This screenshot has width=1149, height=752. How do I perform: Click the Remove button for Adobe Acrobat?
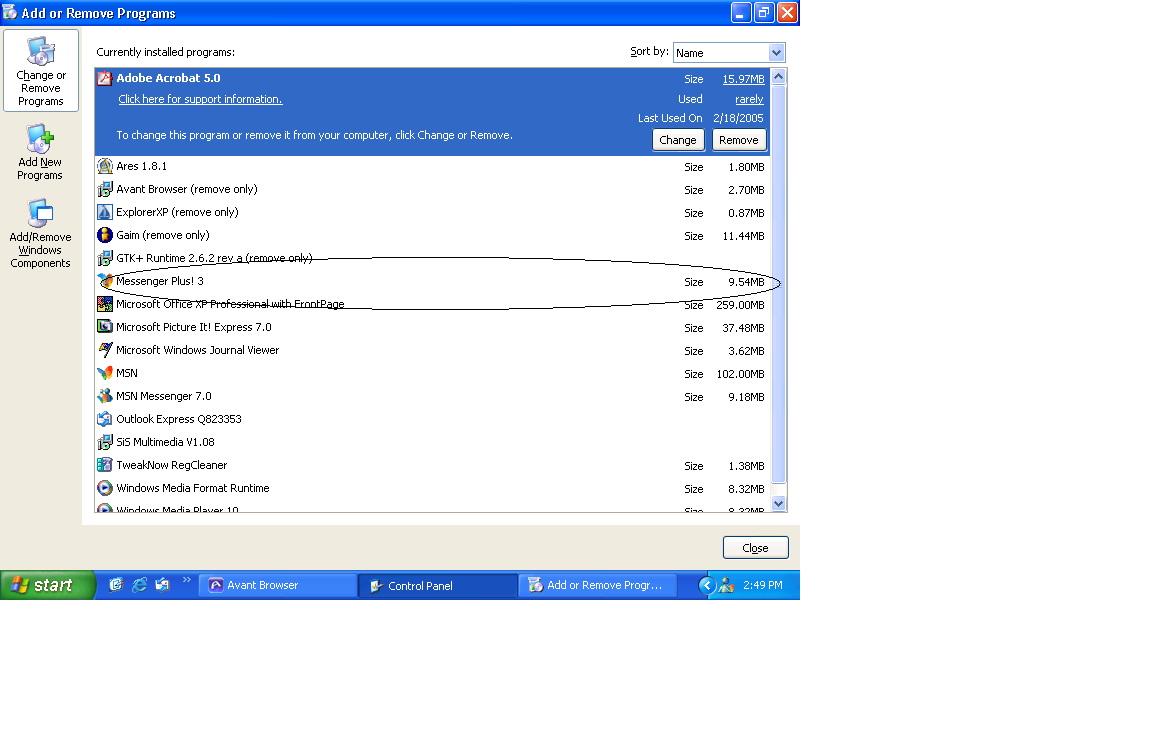click(x=738, y=140)
